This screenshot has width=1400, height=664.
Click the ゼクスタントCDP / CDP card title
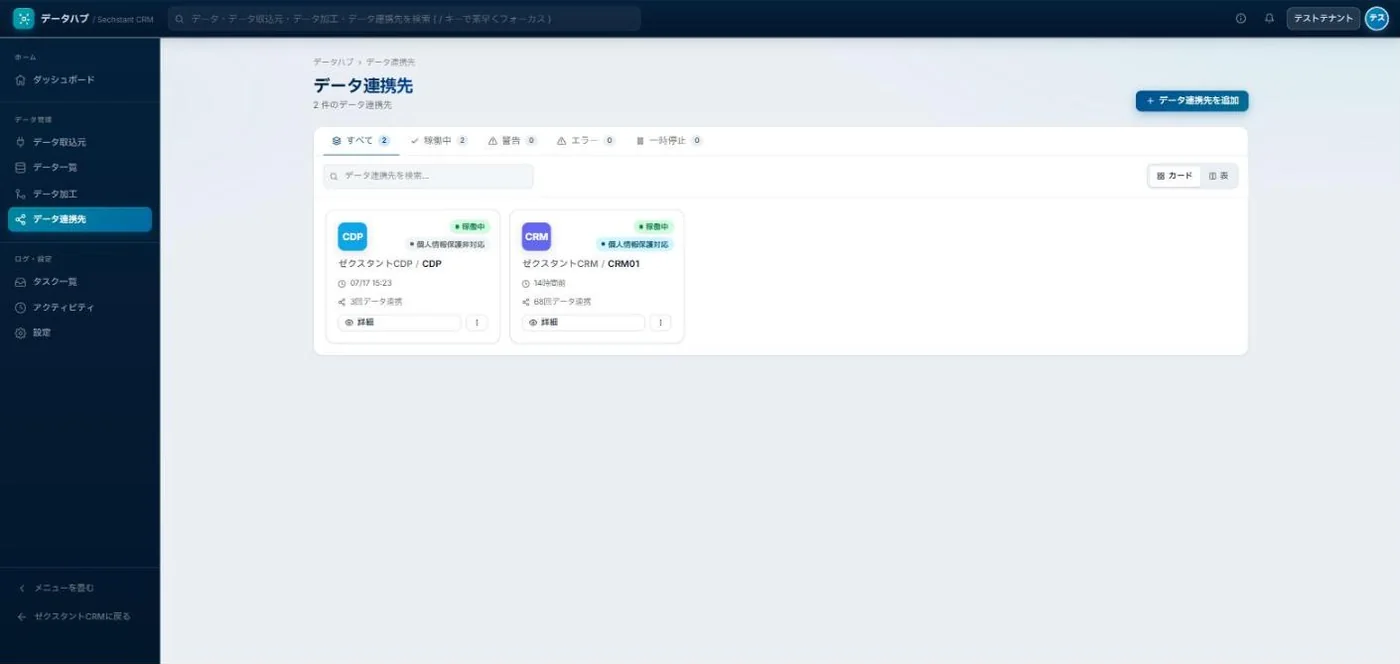(x=390, y=264)
